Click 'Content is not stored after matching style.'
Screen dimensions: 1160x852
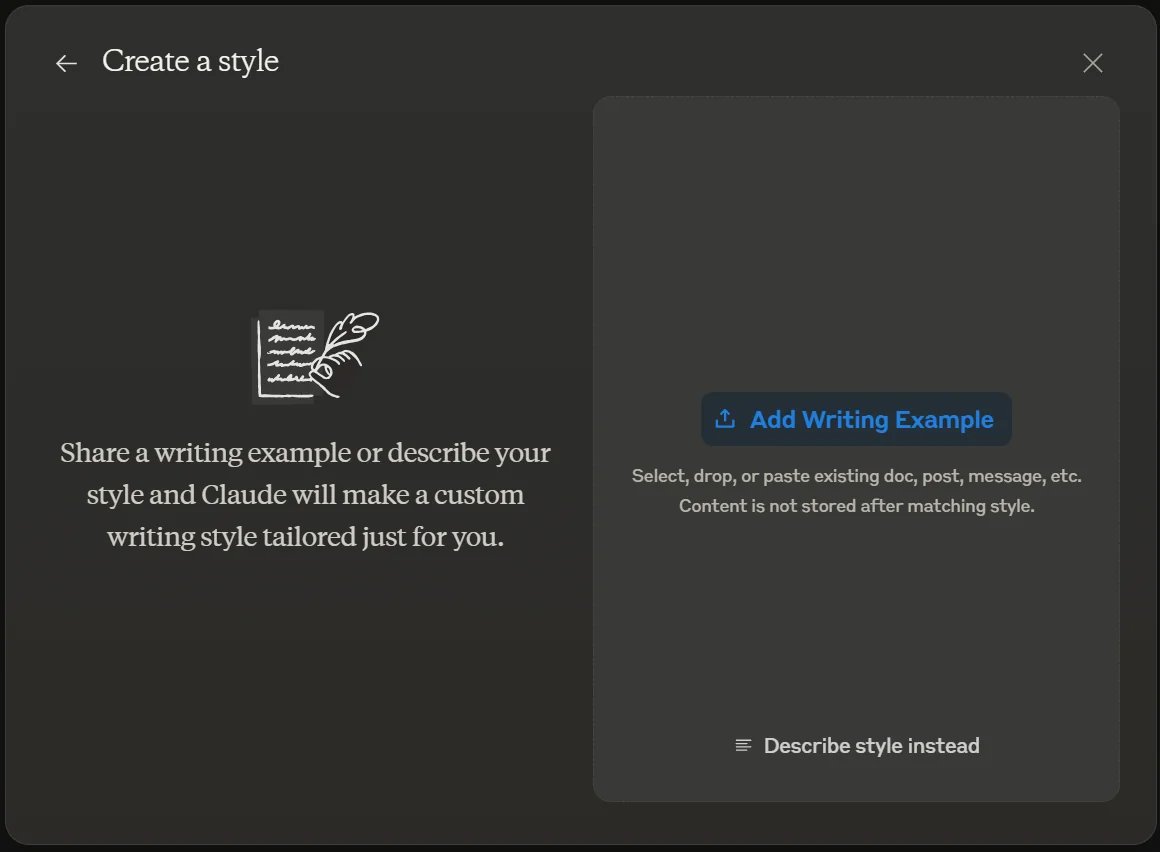click(x=857, y=506)
